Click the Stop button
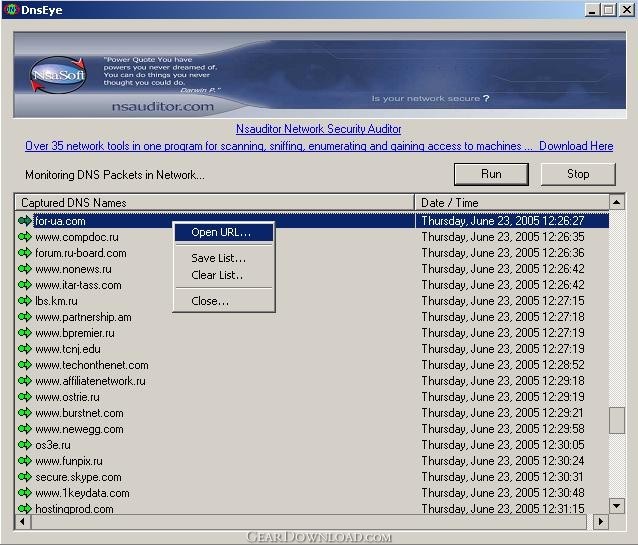 (578, 174)
